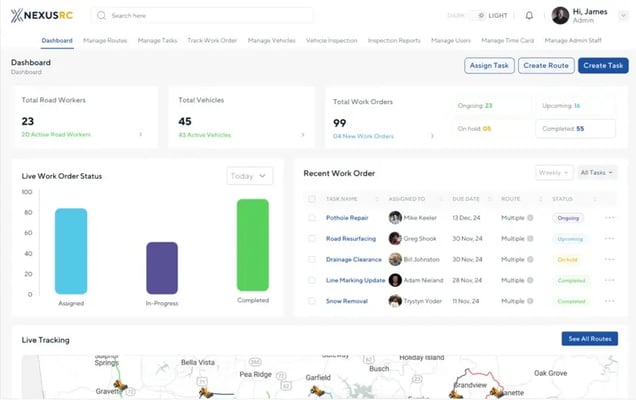Check the Road Resurfacing row checkbox
636x400 pixels.
point(312,239)
